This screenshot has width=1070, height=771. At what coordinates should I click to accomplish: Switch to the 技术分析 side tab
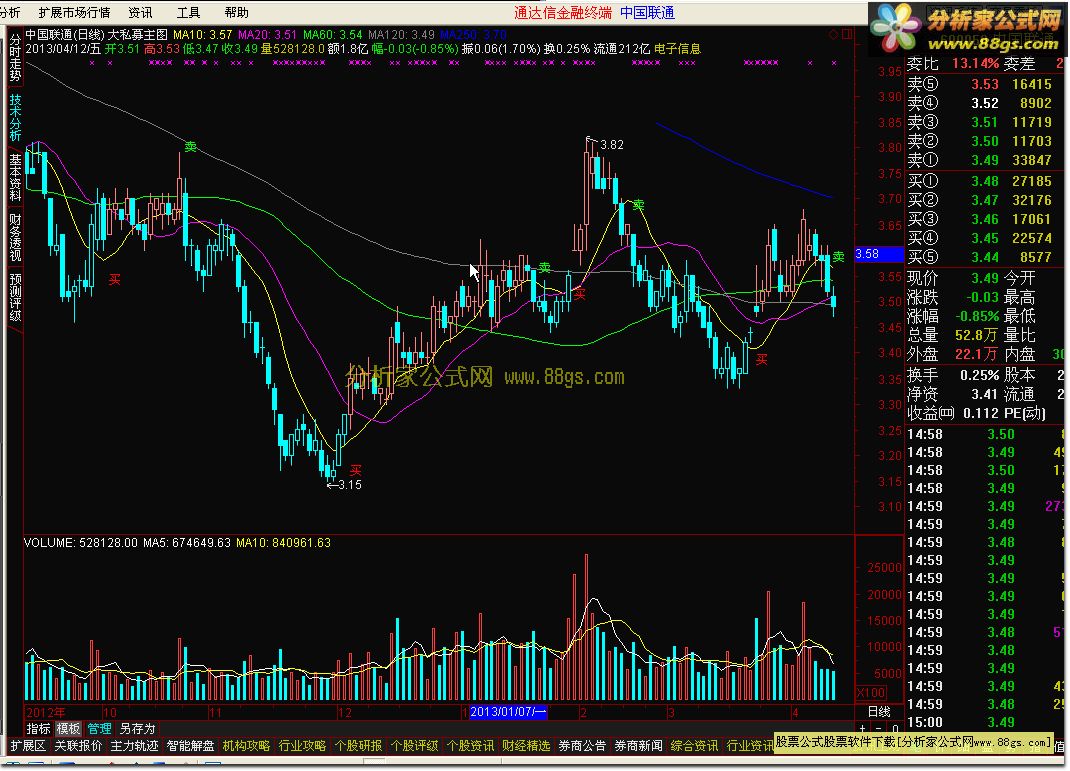click(x=15, y=117)
